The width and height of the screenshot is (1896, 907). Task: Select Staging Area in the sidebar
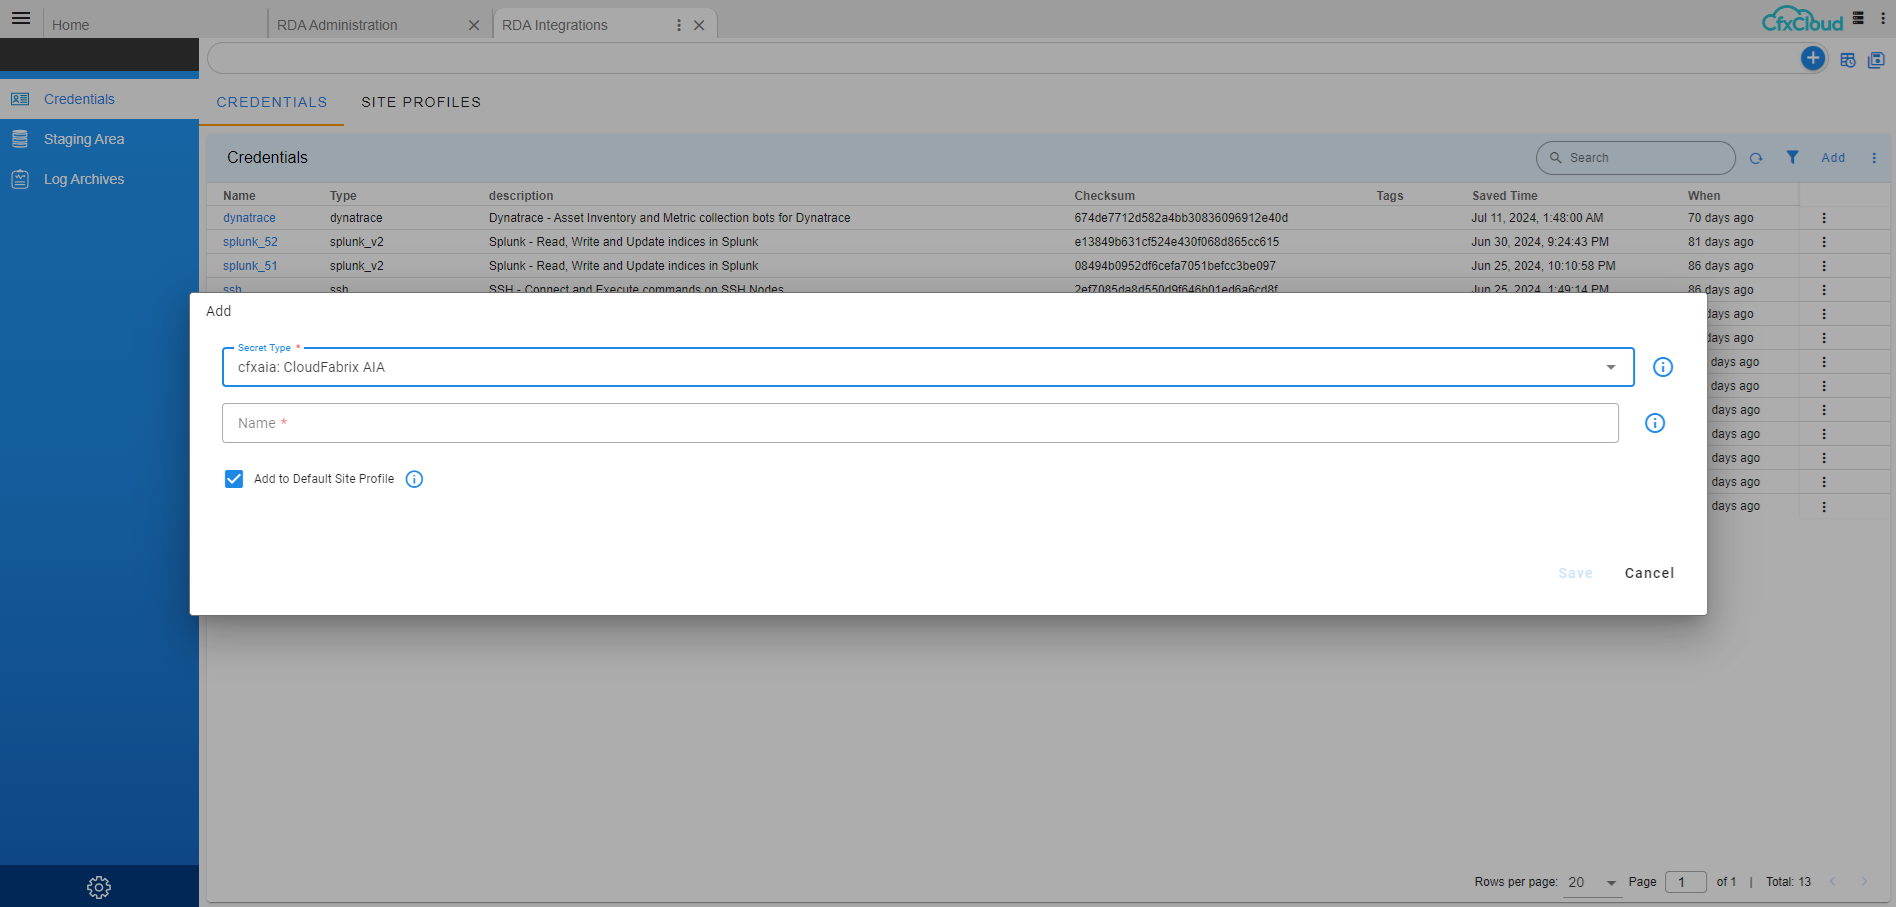point(84,139)
